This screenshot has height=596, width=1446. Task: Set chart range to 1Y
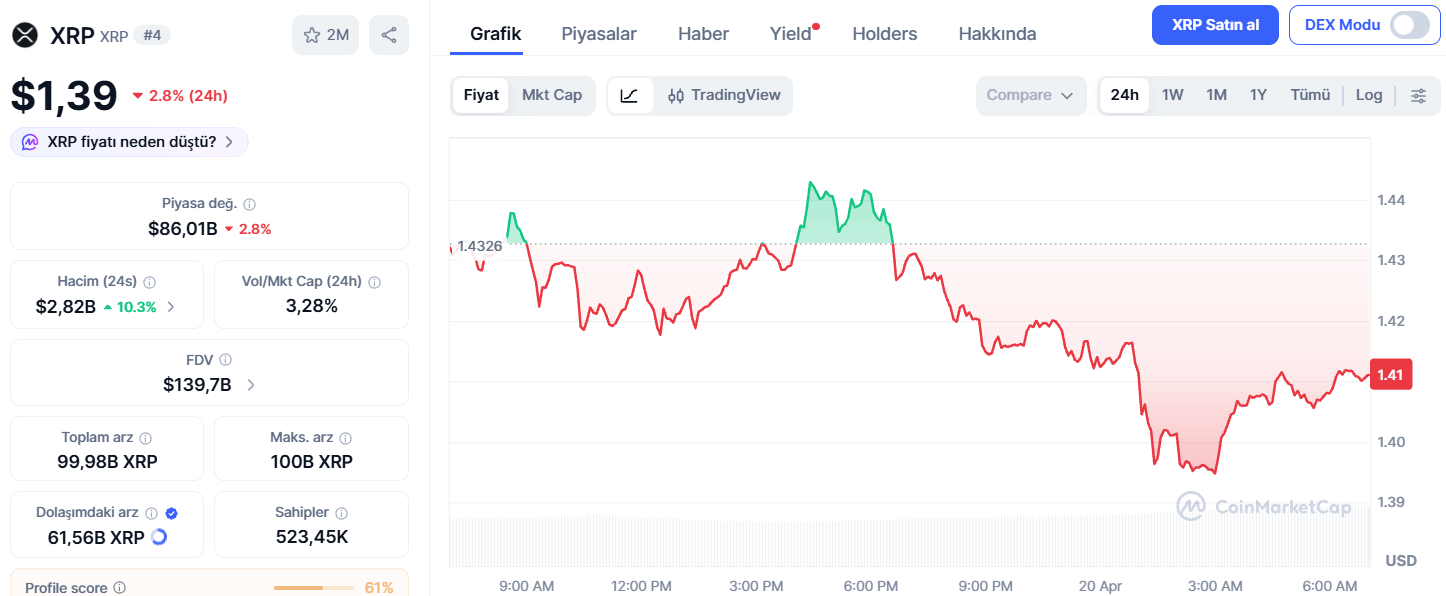coord(1258,96)
